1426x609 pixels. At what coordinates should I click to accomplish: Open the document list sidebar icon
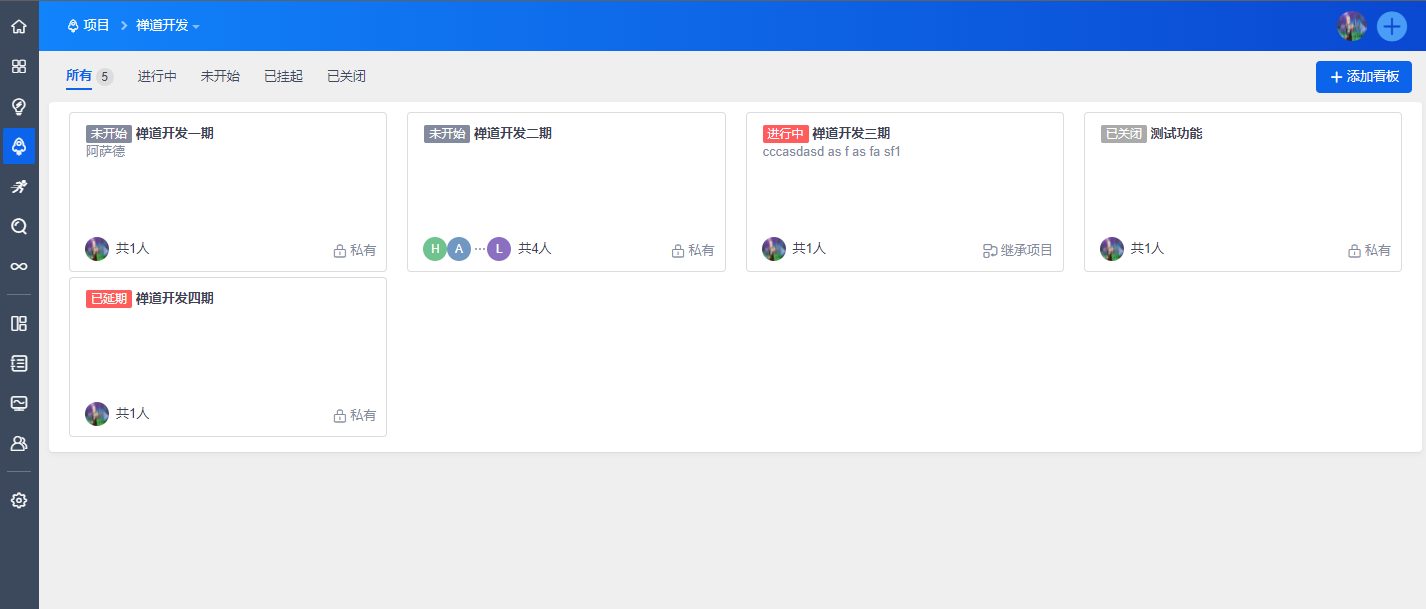(19, 363)
